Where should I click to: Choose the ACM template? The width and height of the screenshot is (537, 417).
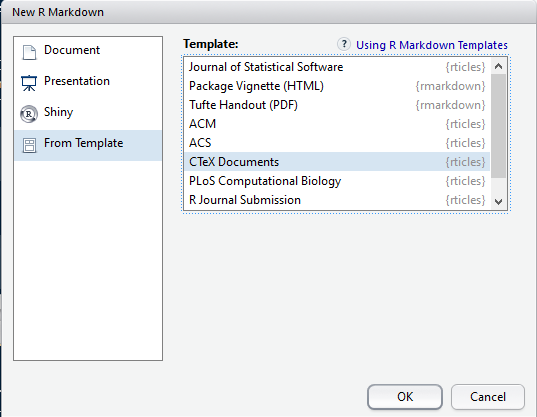(337, 124)
